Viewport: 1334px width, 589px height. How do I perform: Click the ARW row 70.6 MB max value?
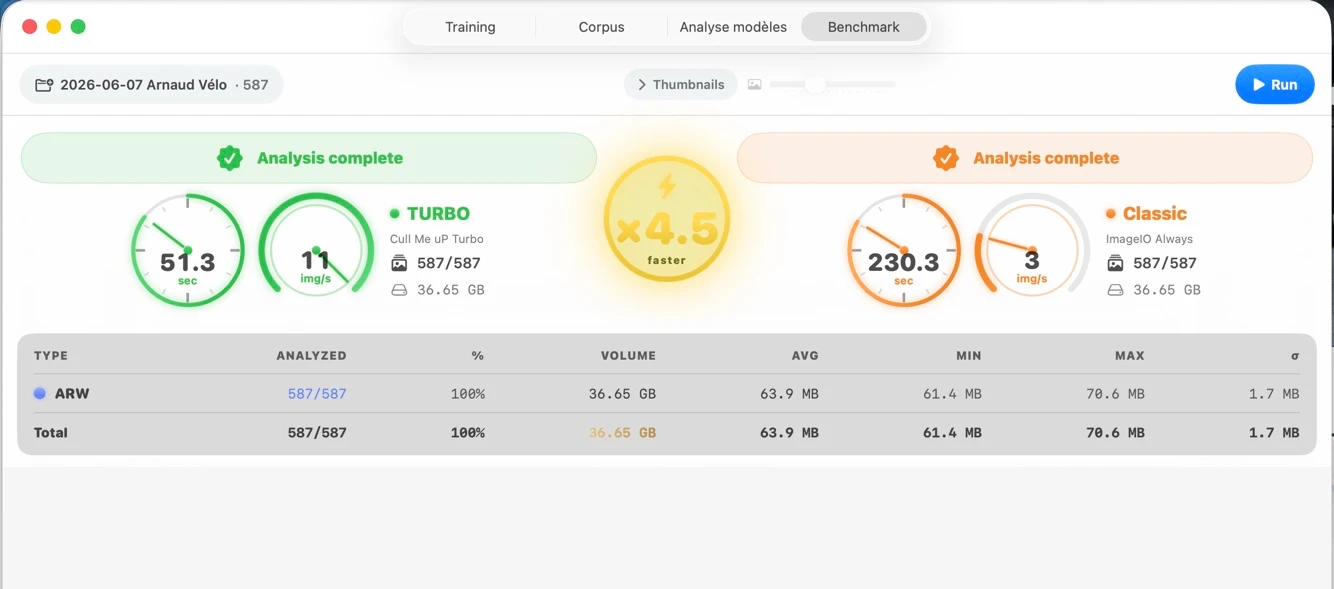(1115, 394)
